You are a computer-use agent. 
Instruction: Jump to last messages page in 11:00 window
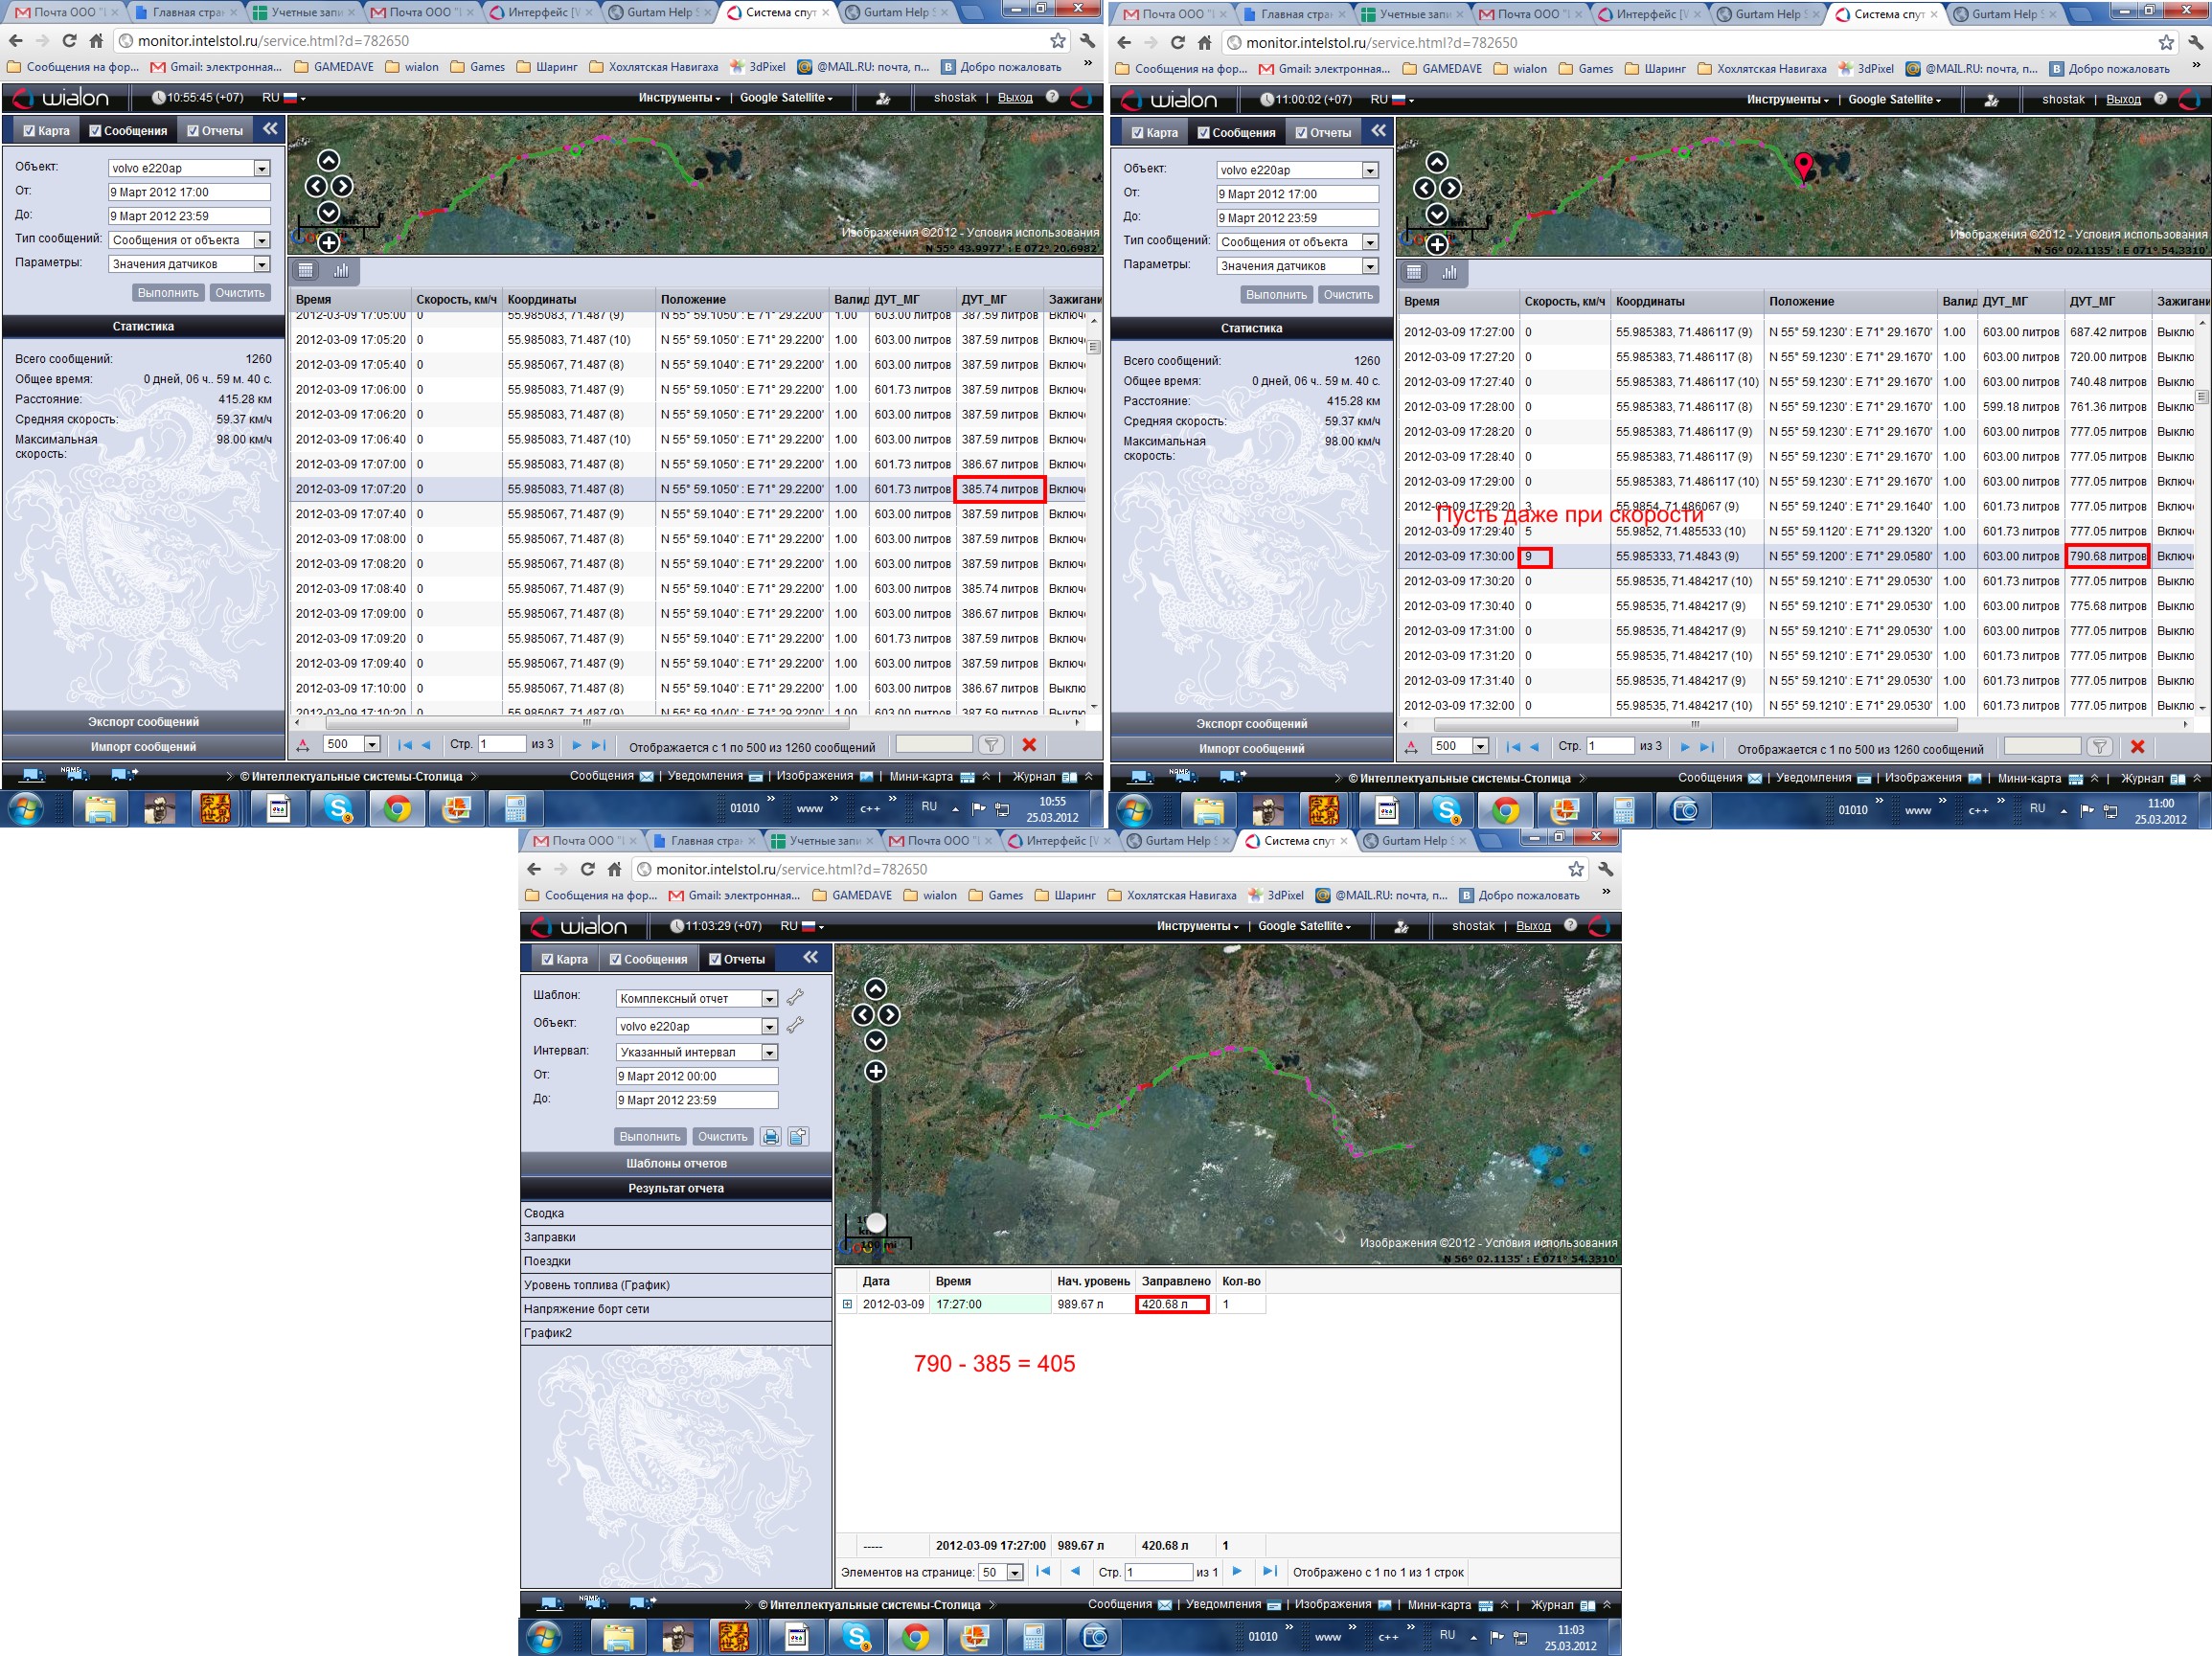pyautogui.click(x=1706, y=747)
